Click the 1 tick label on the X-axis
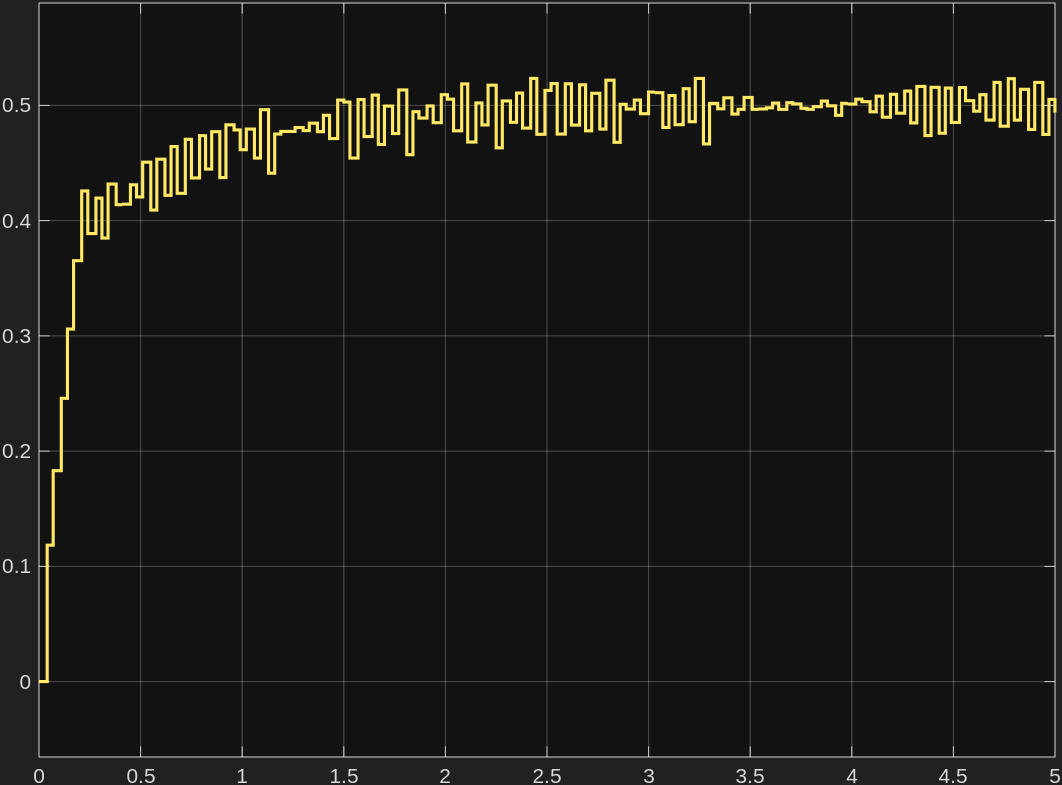 [x=242, y=775]
